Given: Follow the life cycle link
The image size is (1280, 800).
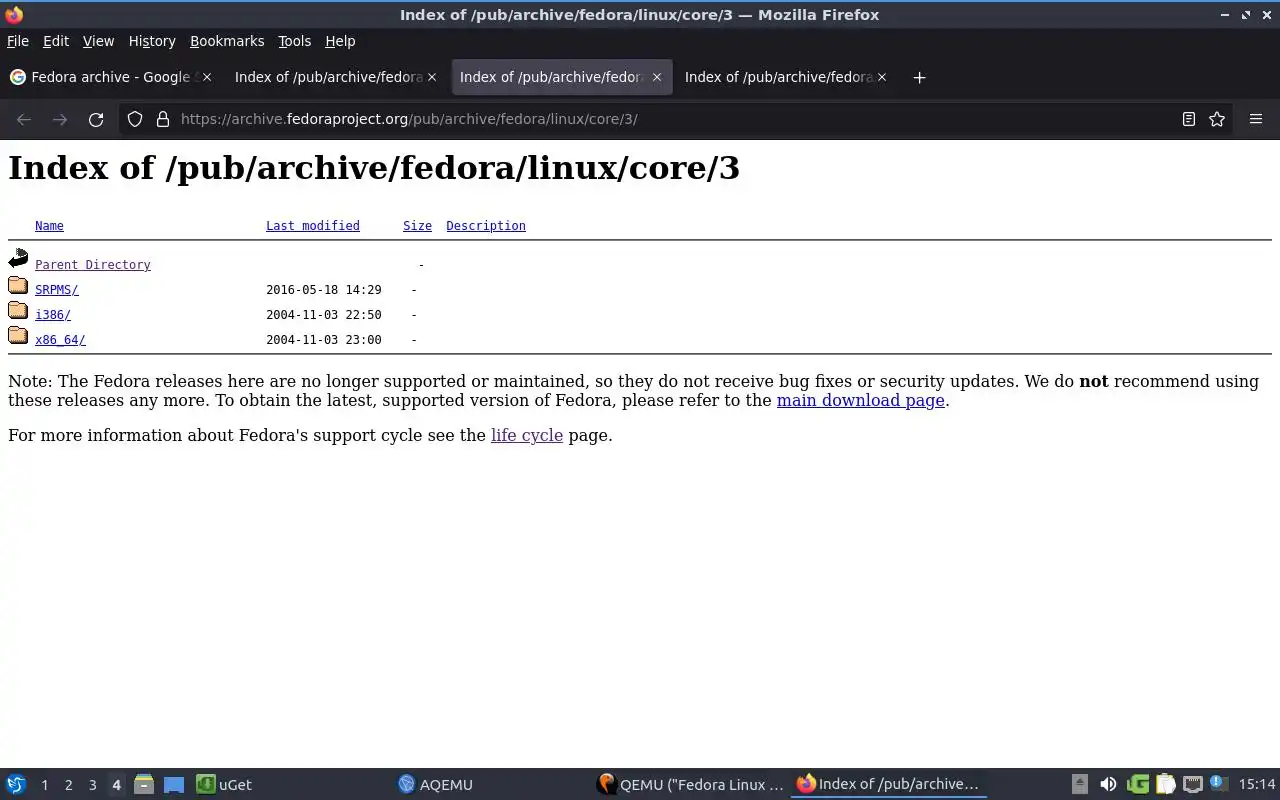Looking at the screenshot, I should click(527, 435).
